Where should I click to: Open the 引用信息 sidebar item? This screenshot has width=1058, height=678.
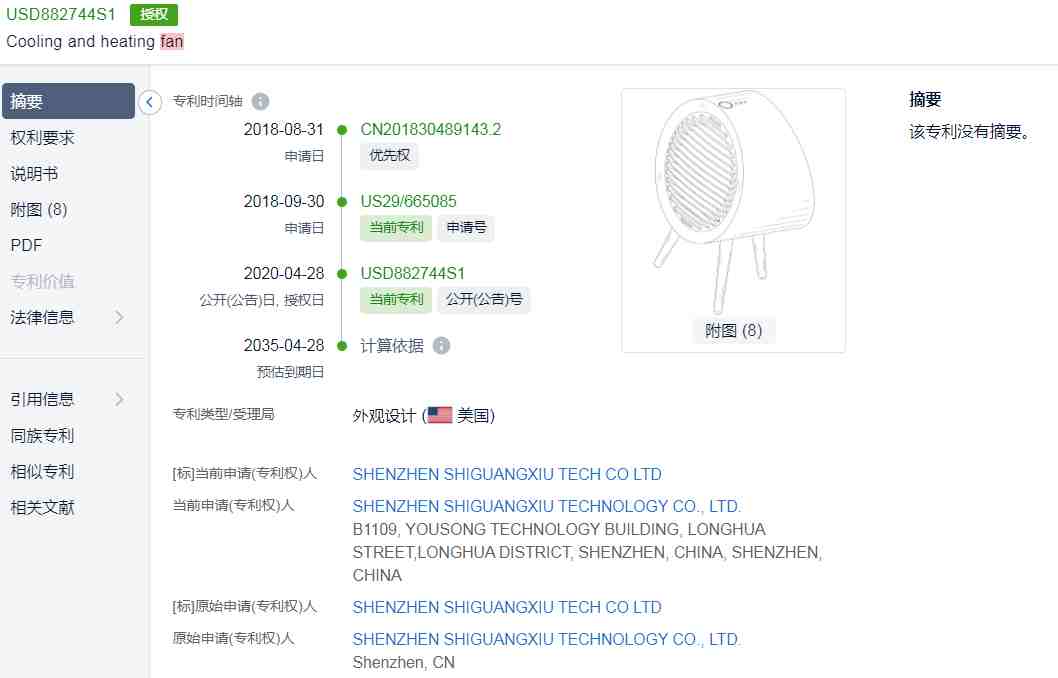tap(43, 399)
